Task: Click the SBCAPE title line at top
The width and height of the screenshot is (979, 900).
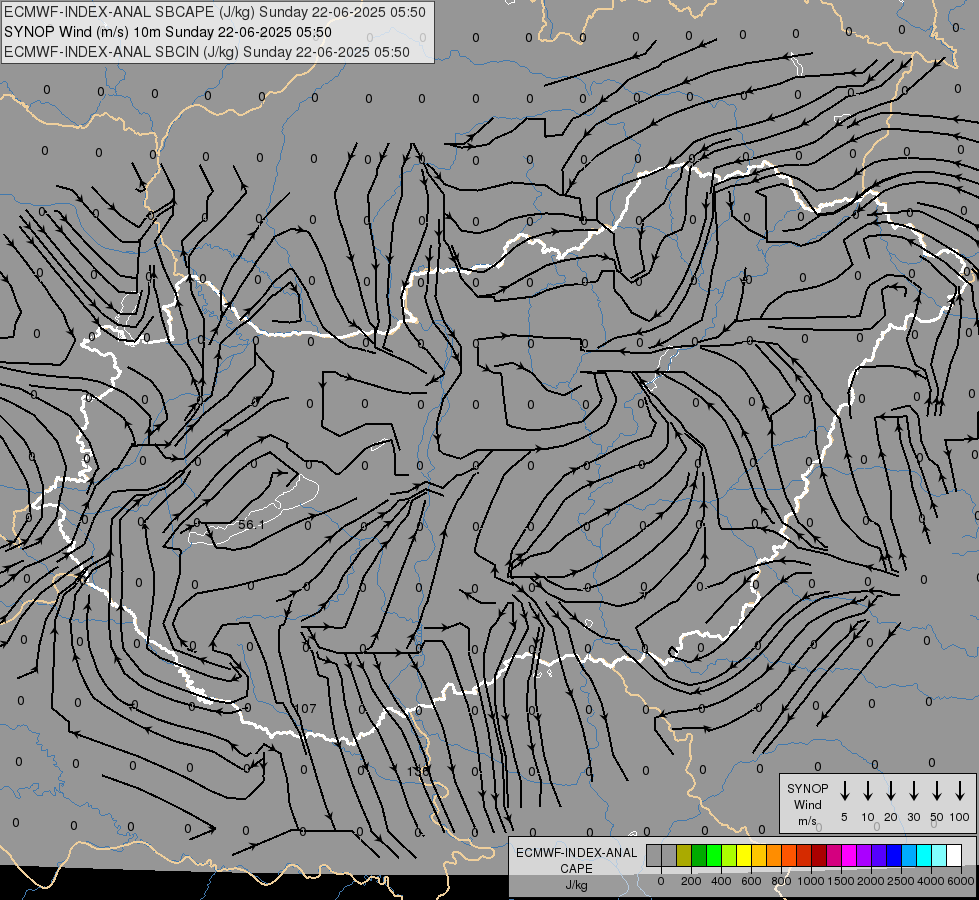Action: tap(215, 12)
